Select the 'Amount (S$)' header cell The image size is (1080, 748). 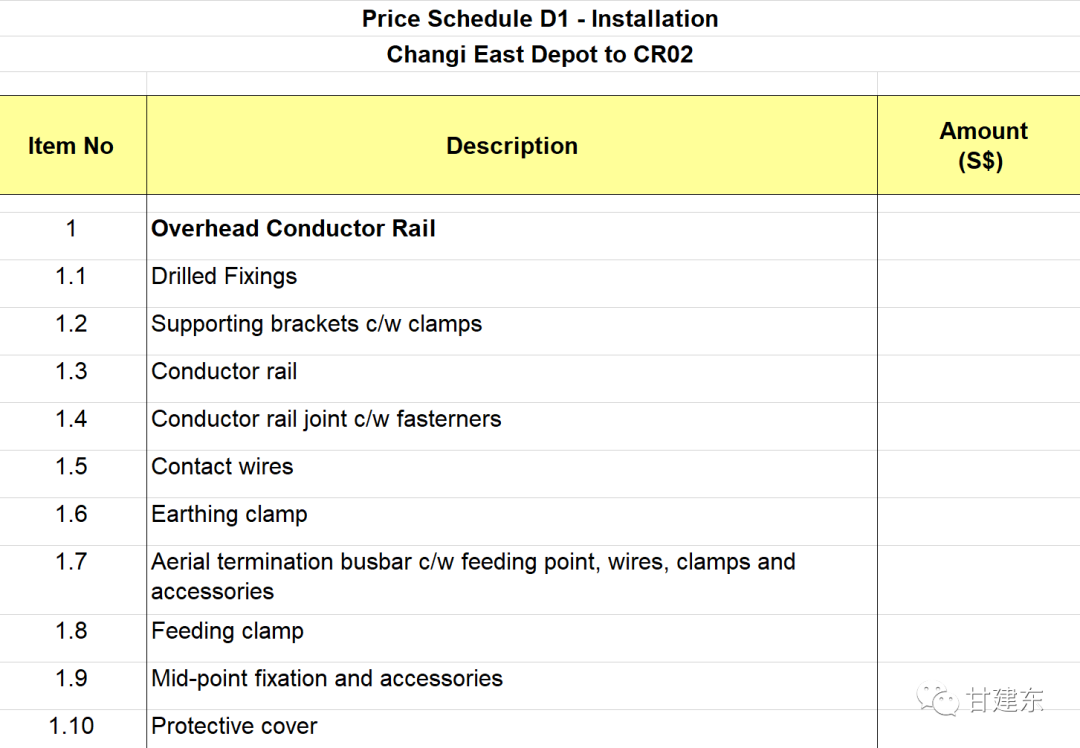[979, 145]
